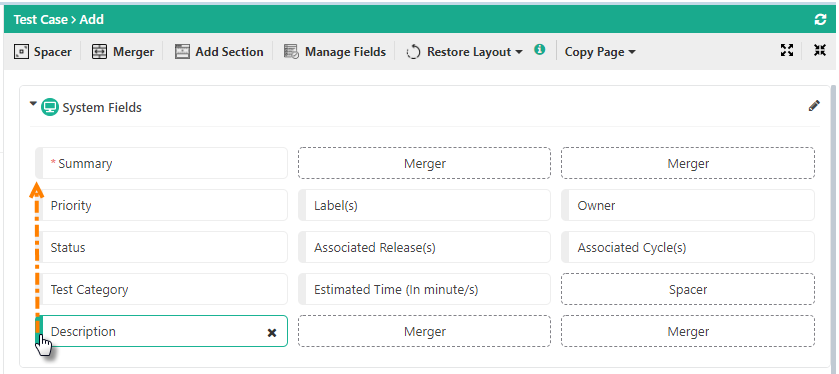Select the Description field

(162, 331)
